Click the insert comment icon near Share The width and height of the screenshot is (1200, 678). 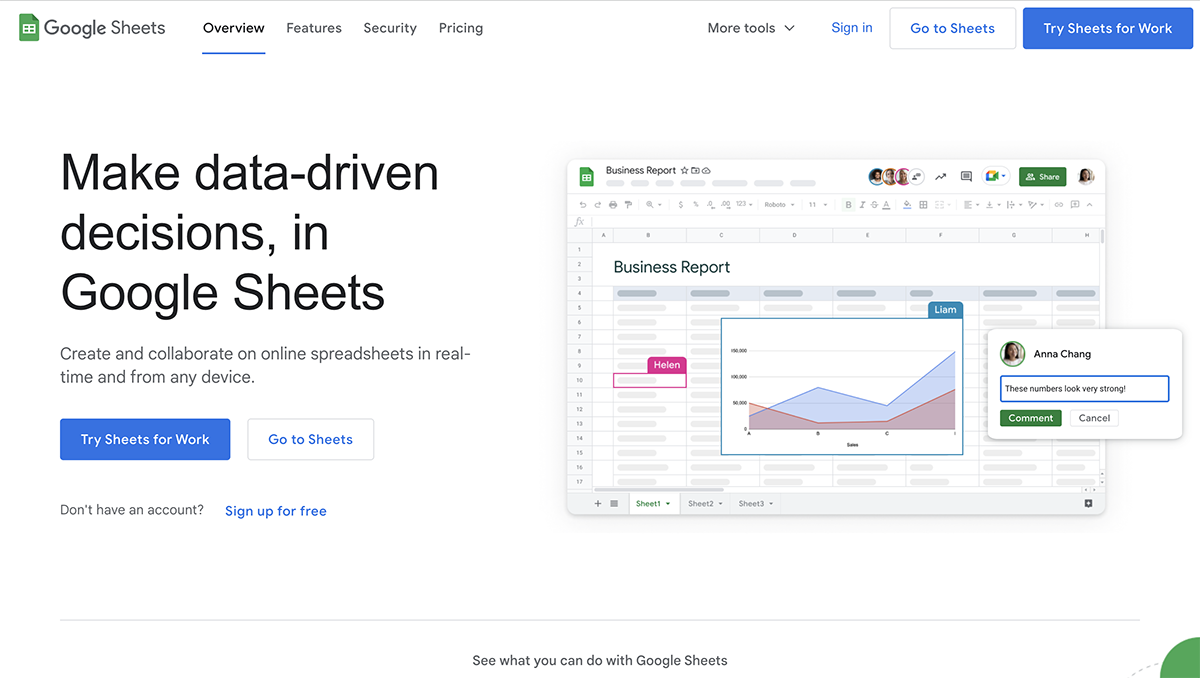[966, 176]
